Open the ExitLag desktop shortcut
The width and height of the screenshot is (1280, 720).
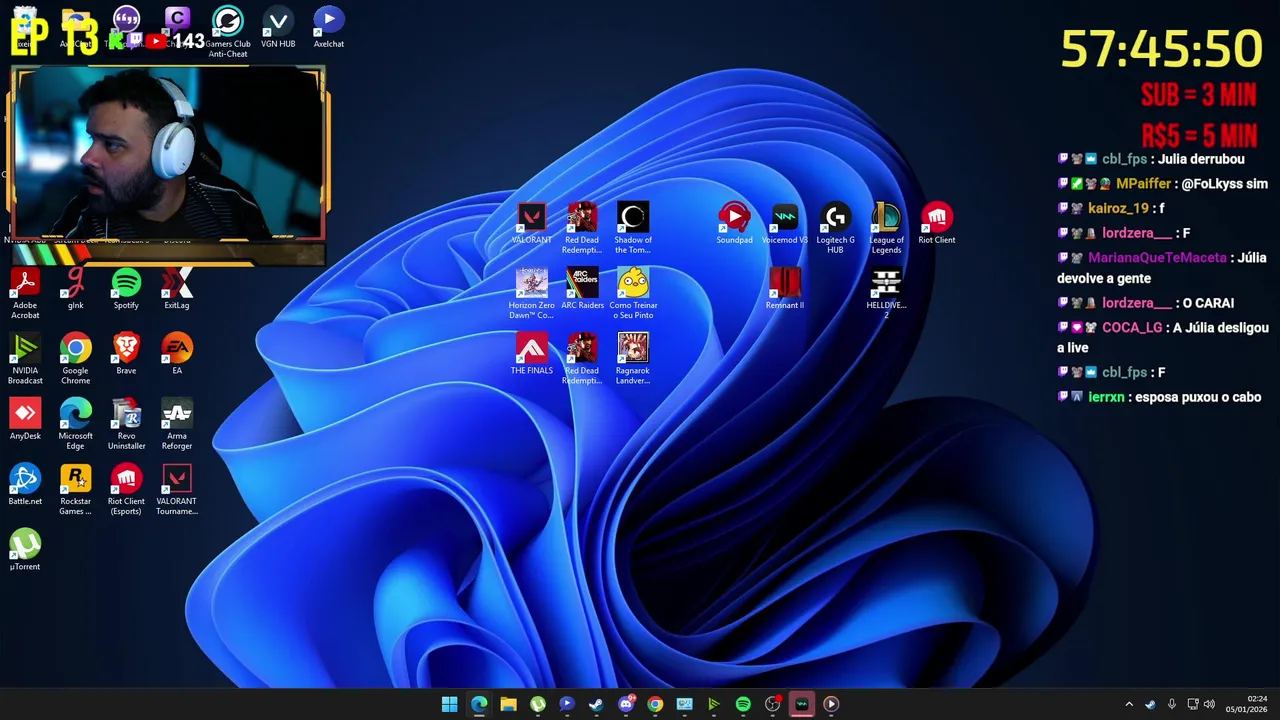point(177,289)
